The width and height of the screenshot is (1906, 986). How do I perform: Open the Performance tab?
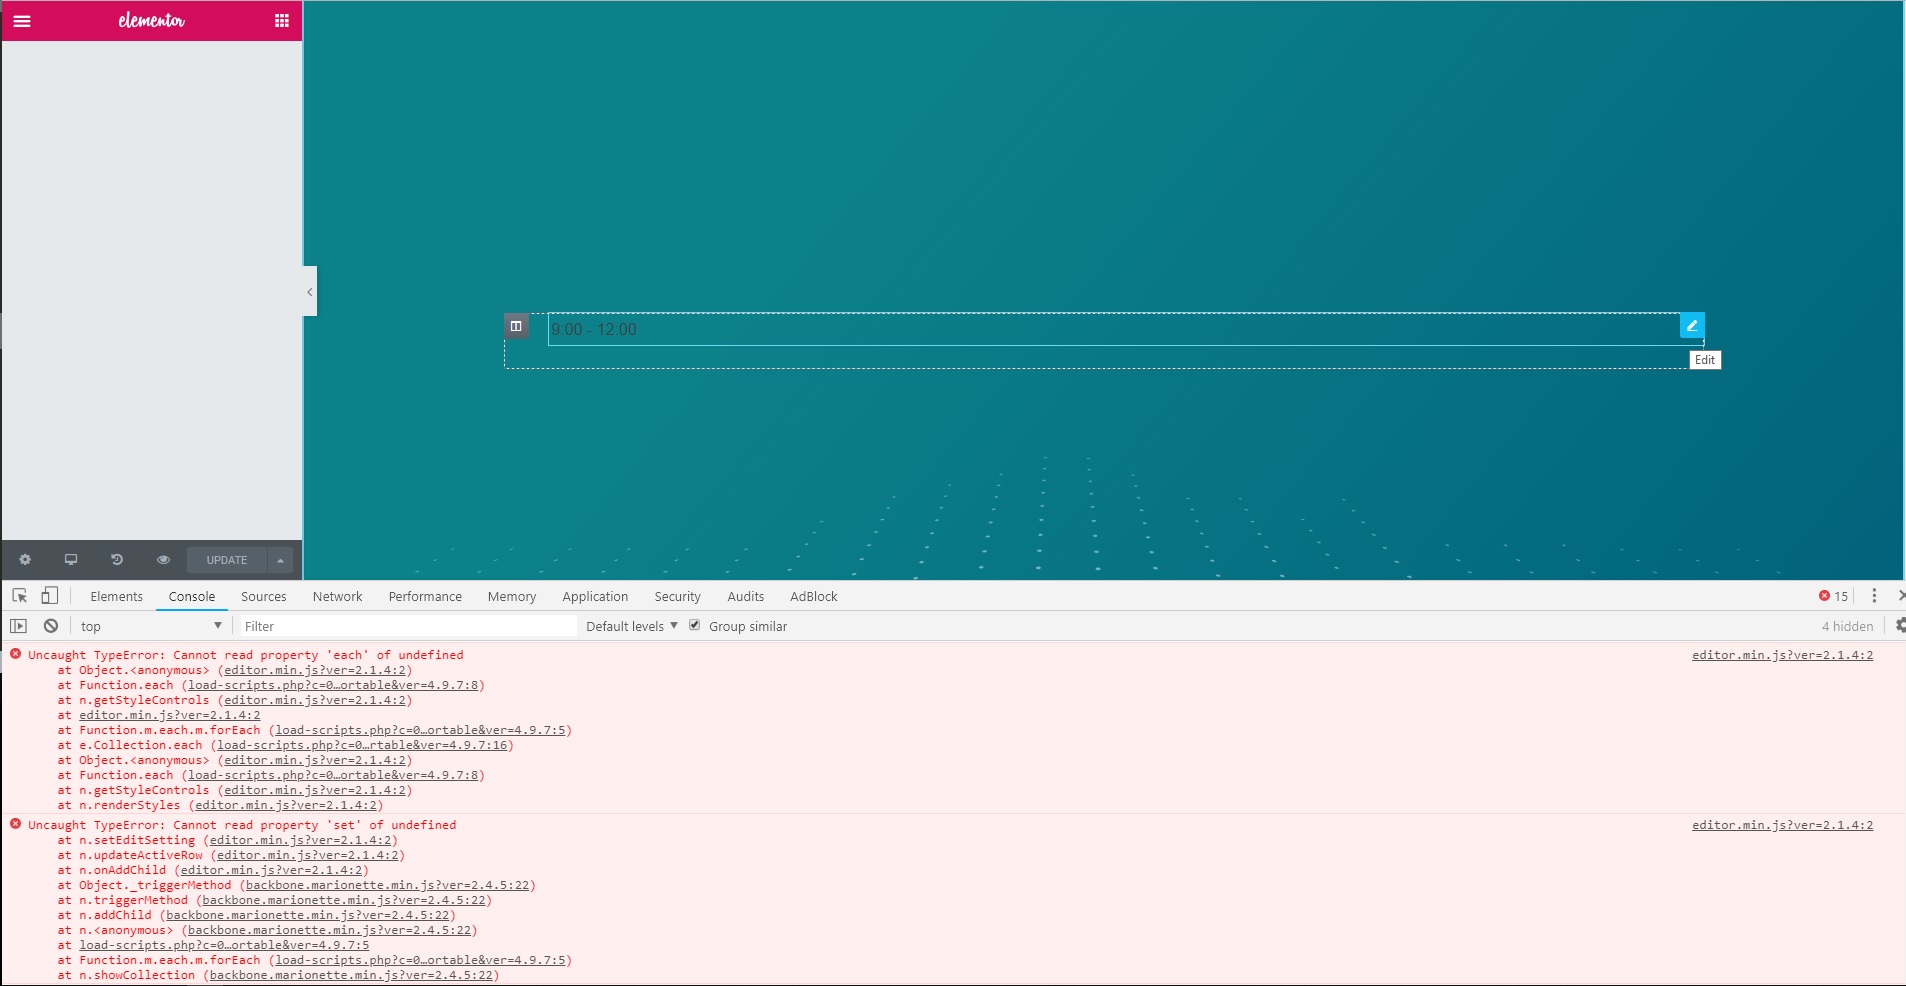click(425, 597)
